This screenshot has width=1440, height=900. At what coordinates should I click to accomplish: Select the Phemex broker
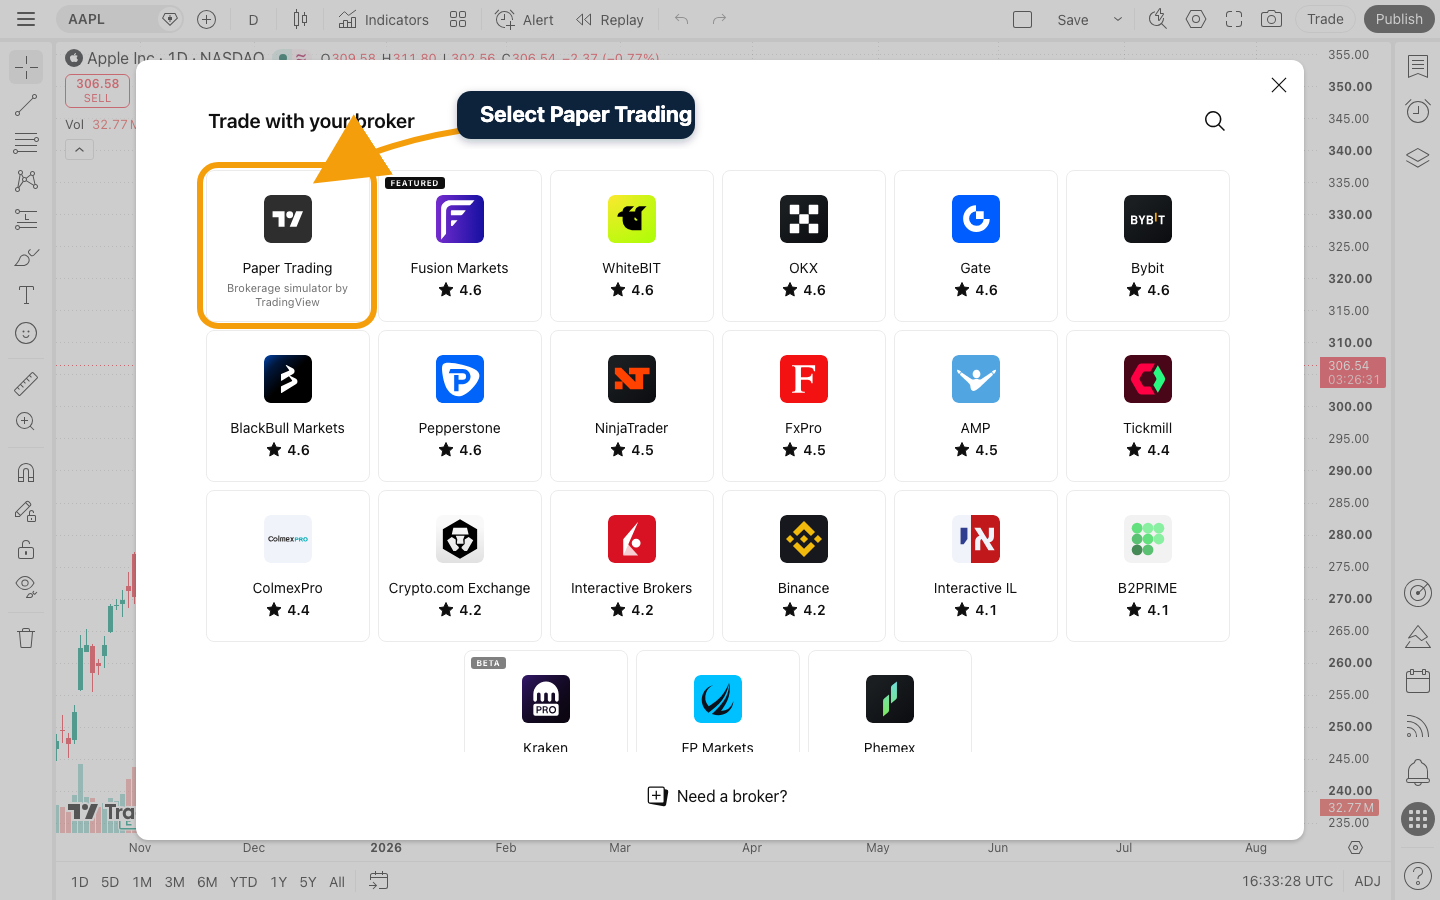coord(890,702)
